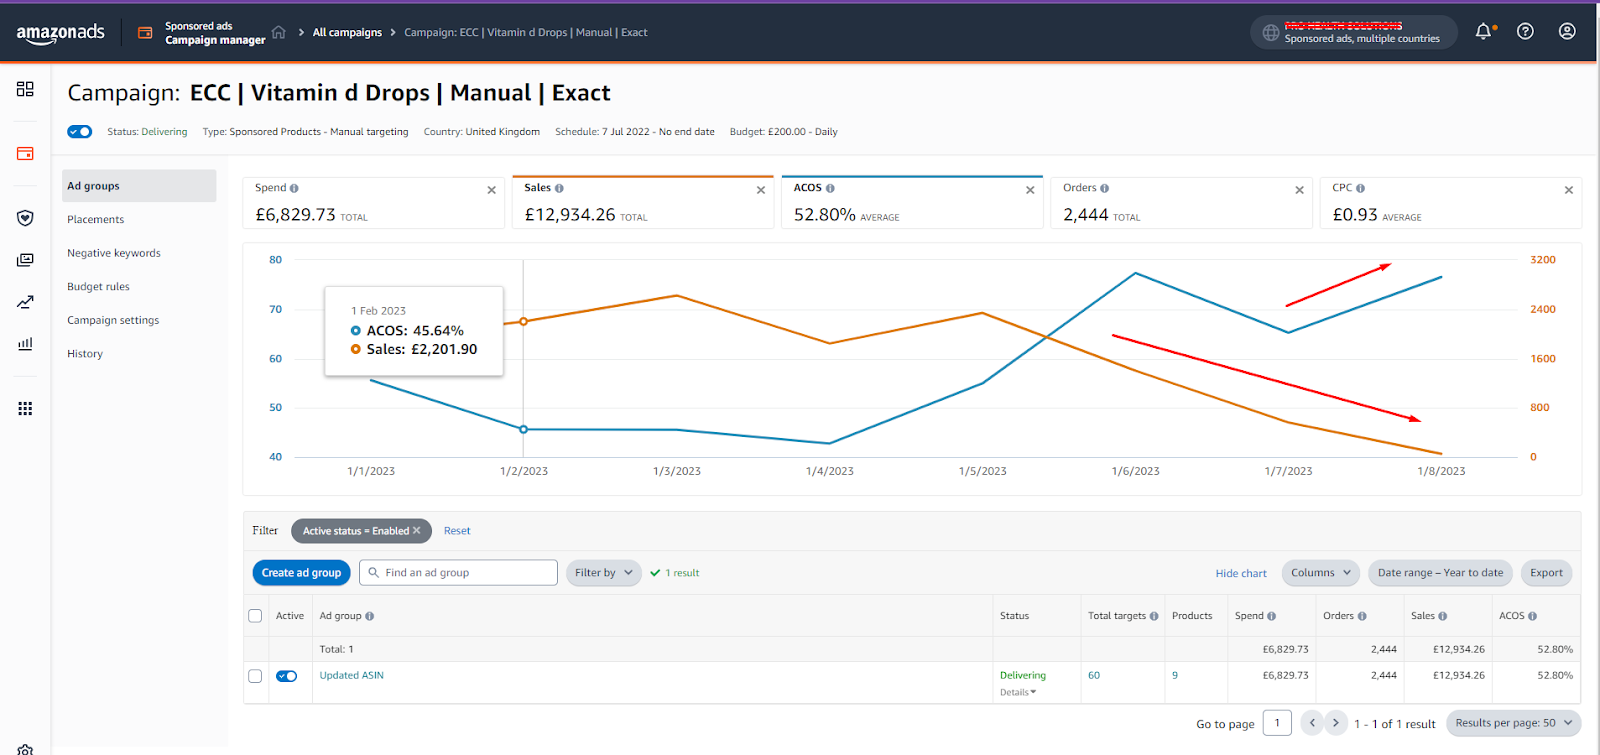The height and width of the screenshot is (755, 1600).
Task: Open the user account profile icon
Action: click(x=1567, y=31)
